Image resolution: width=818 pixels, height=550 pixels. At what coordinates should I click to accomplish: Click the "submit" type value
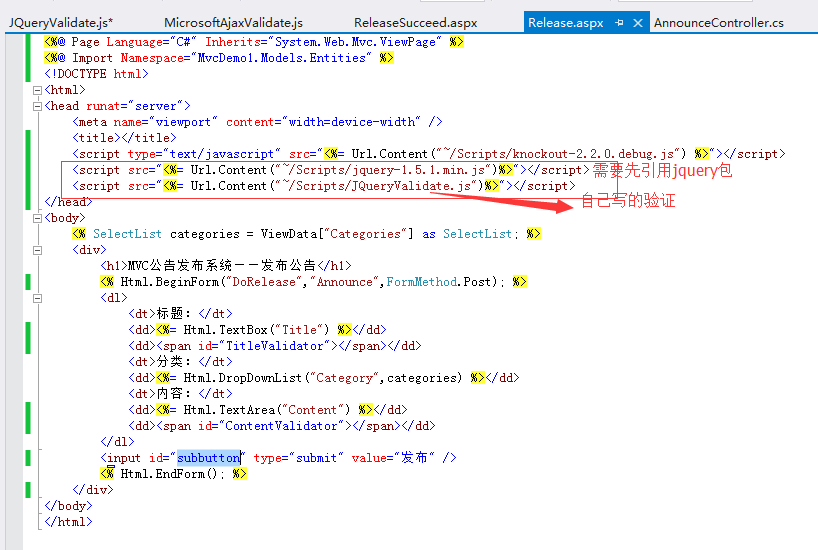[x=317, y=458]
